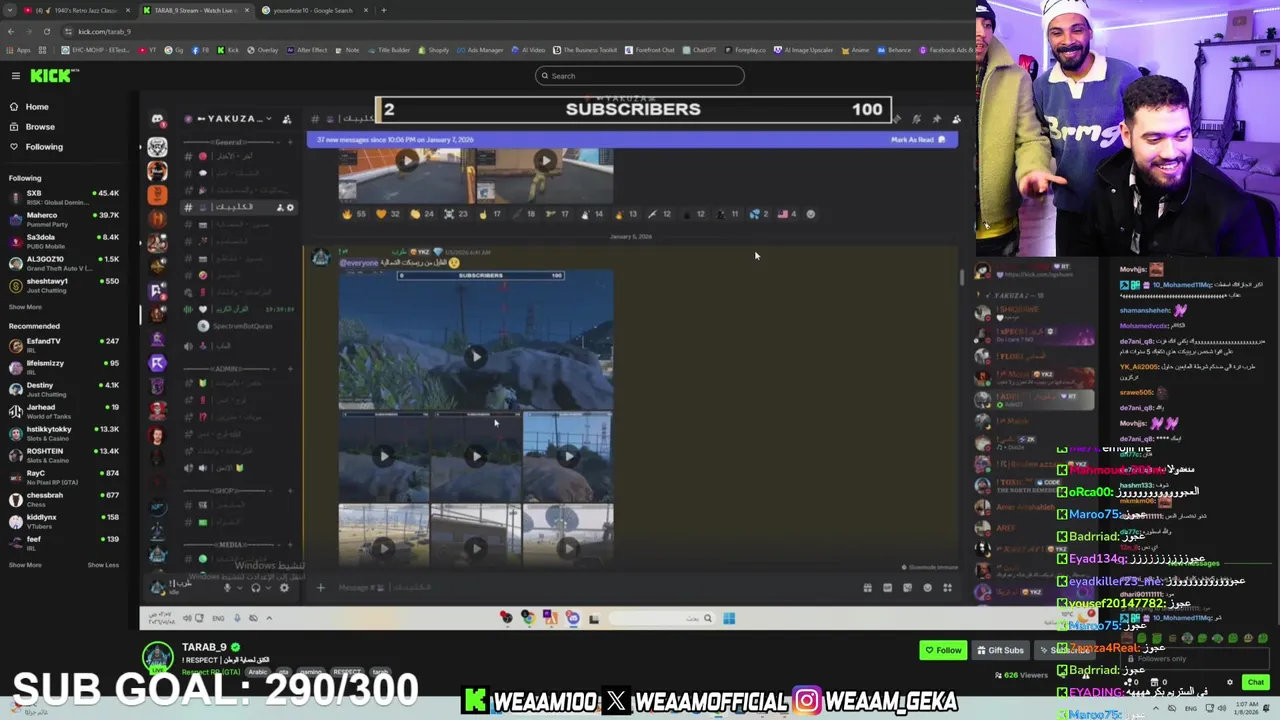Screen dimensions: 1280x720
Task: Open Discord direct messages home icon
Action: point(157,119)
